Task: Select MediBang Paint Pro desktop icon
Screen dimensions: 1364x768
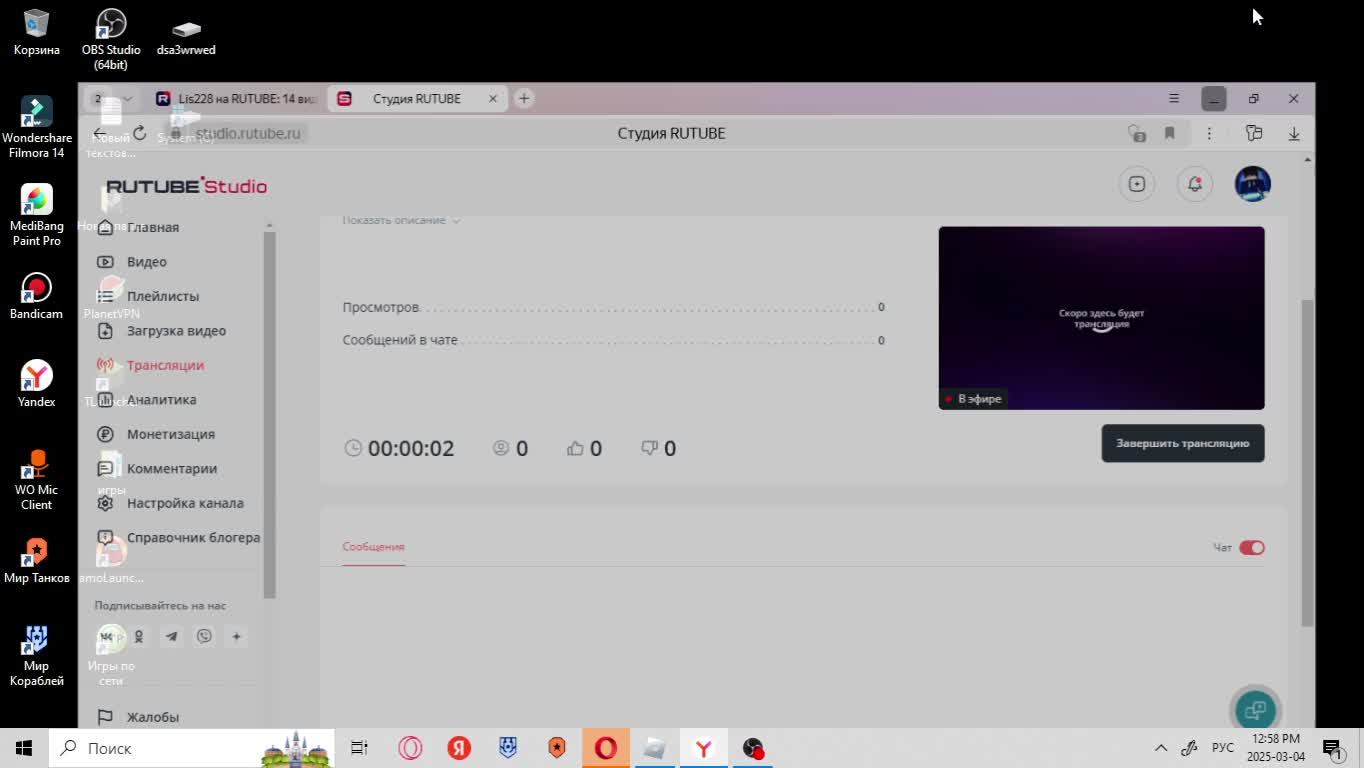Action: point(36,215)
